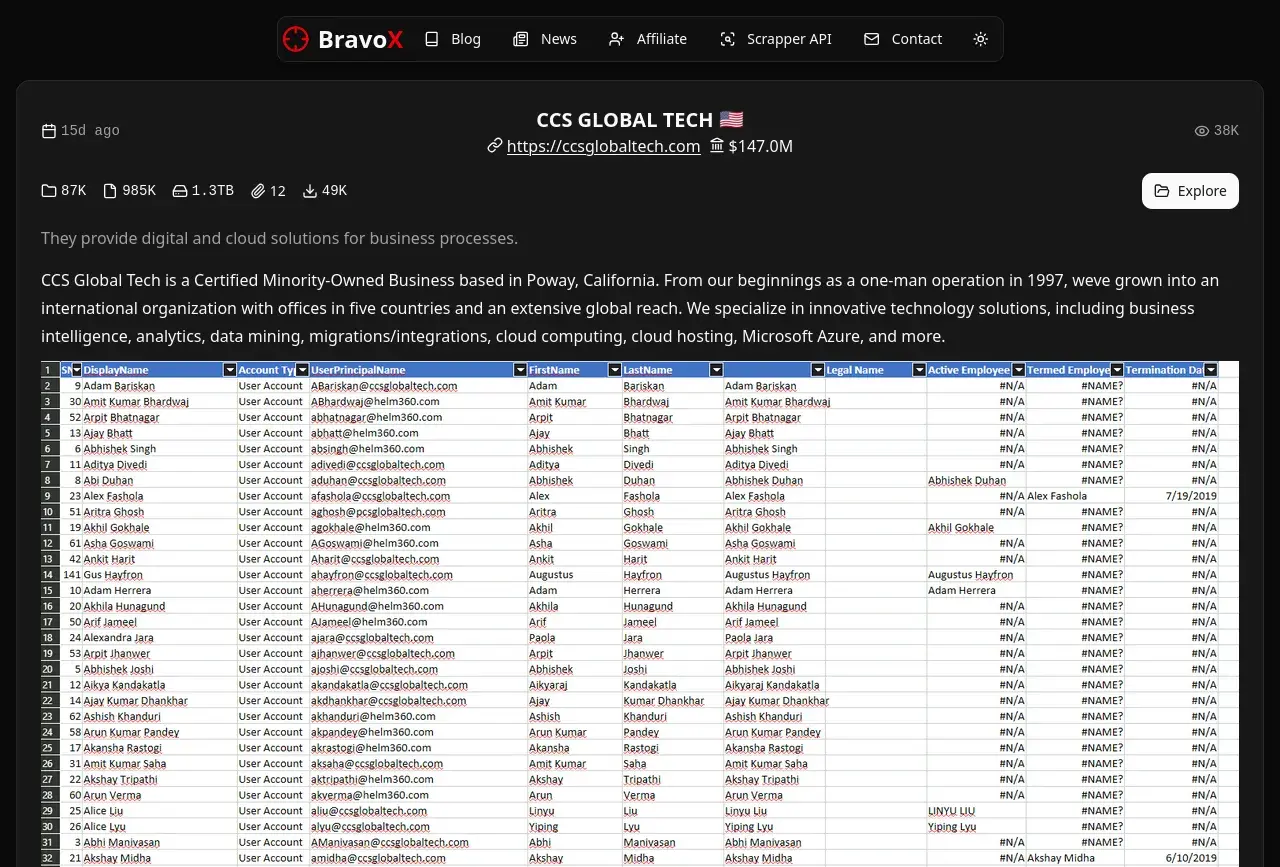Click the text 'They provide digital and cloud solutions'
Viewport: 1280px width, 867px height.
click(x=279, y=238)
